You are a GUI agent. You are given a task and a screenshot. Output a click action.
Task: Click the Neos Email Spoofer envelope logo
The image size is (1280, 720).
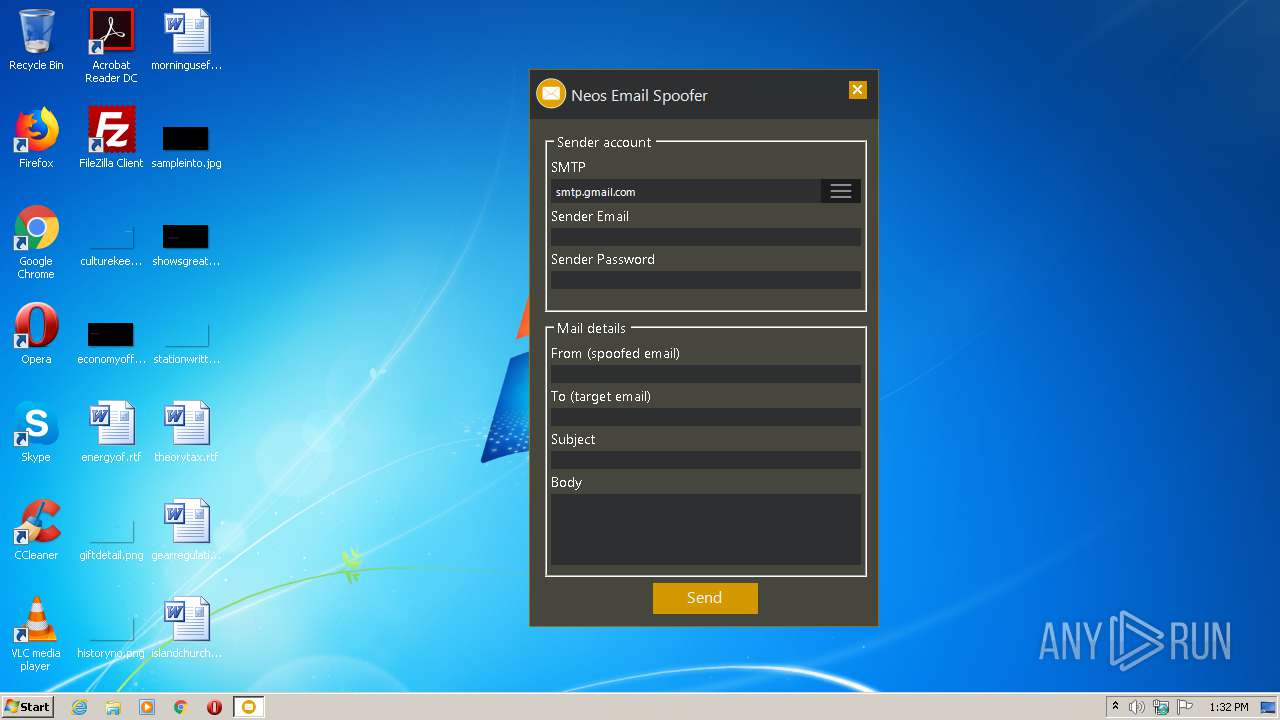coord(551,94)
